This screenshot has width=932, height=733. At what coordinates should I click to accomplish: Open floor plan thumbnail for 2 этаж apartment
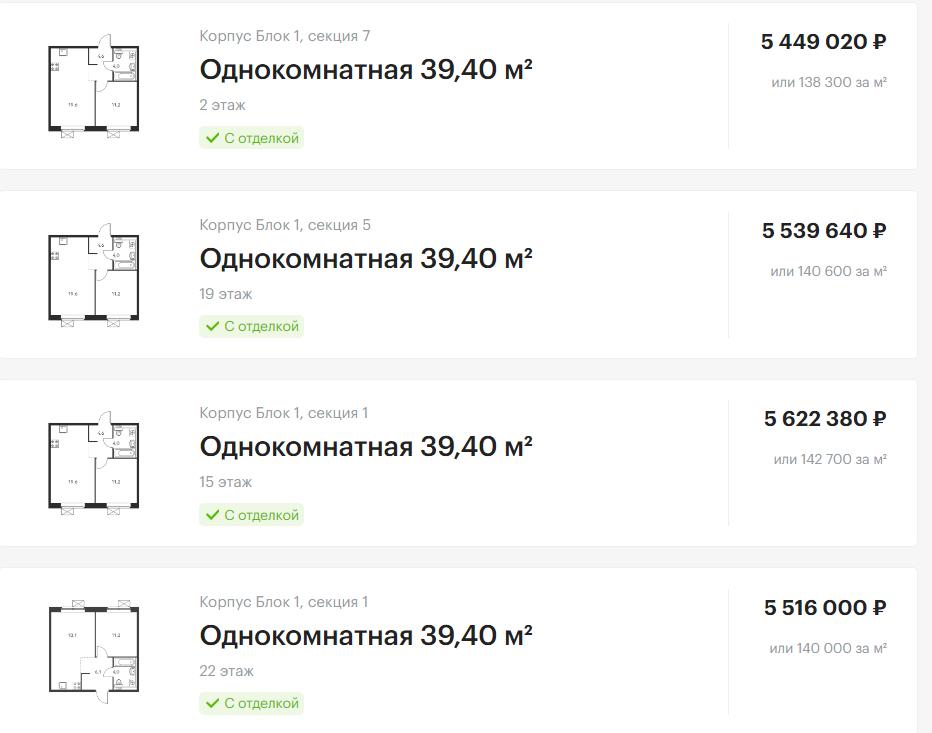(93, 86)
